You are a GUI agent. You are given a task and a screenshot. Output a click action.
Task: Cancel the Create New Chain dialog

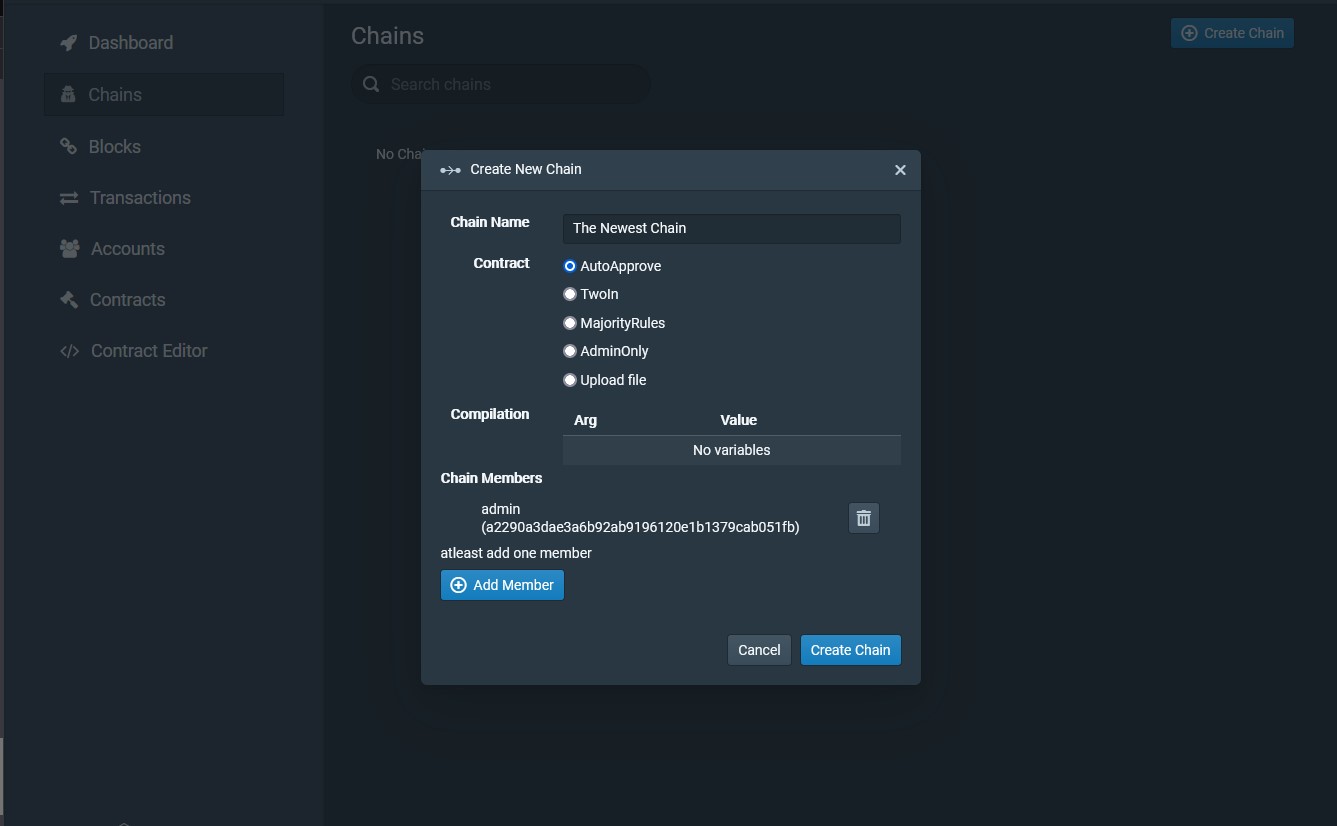pyautogui.click(x=758, y=649)
